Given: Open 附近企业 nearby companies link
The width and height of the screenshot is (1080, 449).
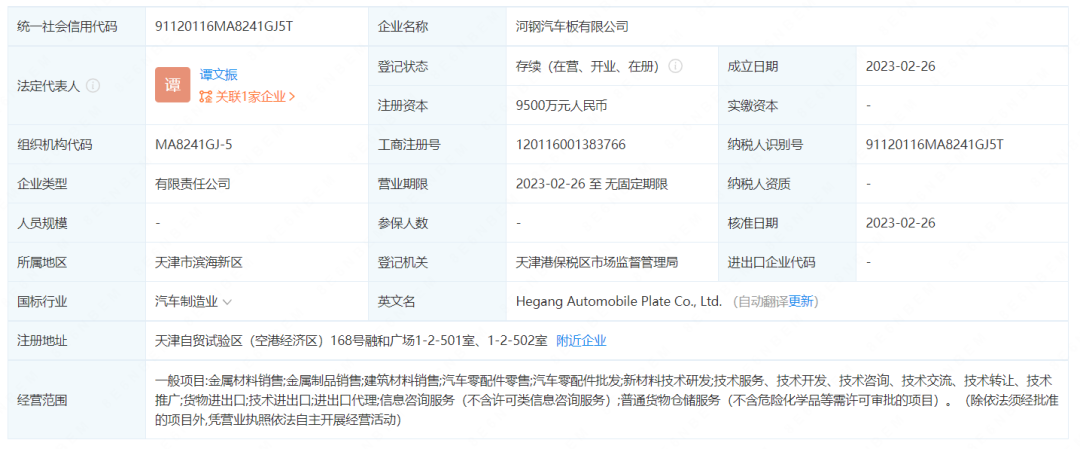Looking at the screenshot, I should 581,341.
